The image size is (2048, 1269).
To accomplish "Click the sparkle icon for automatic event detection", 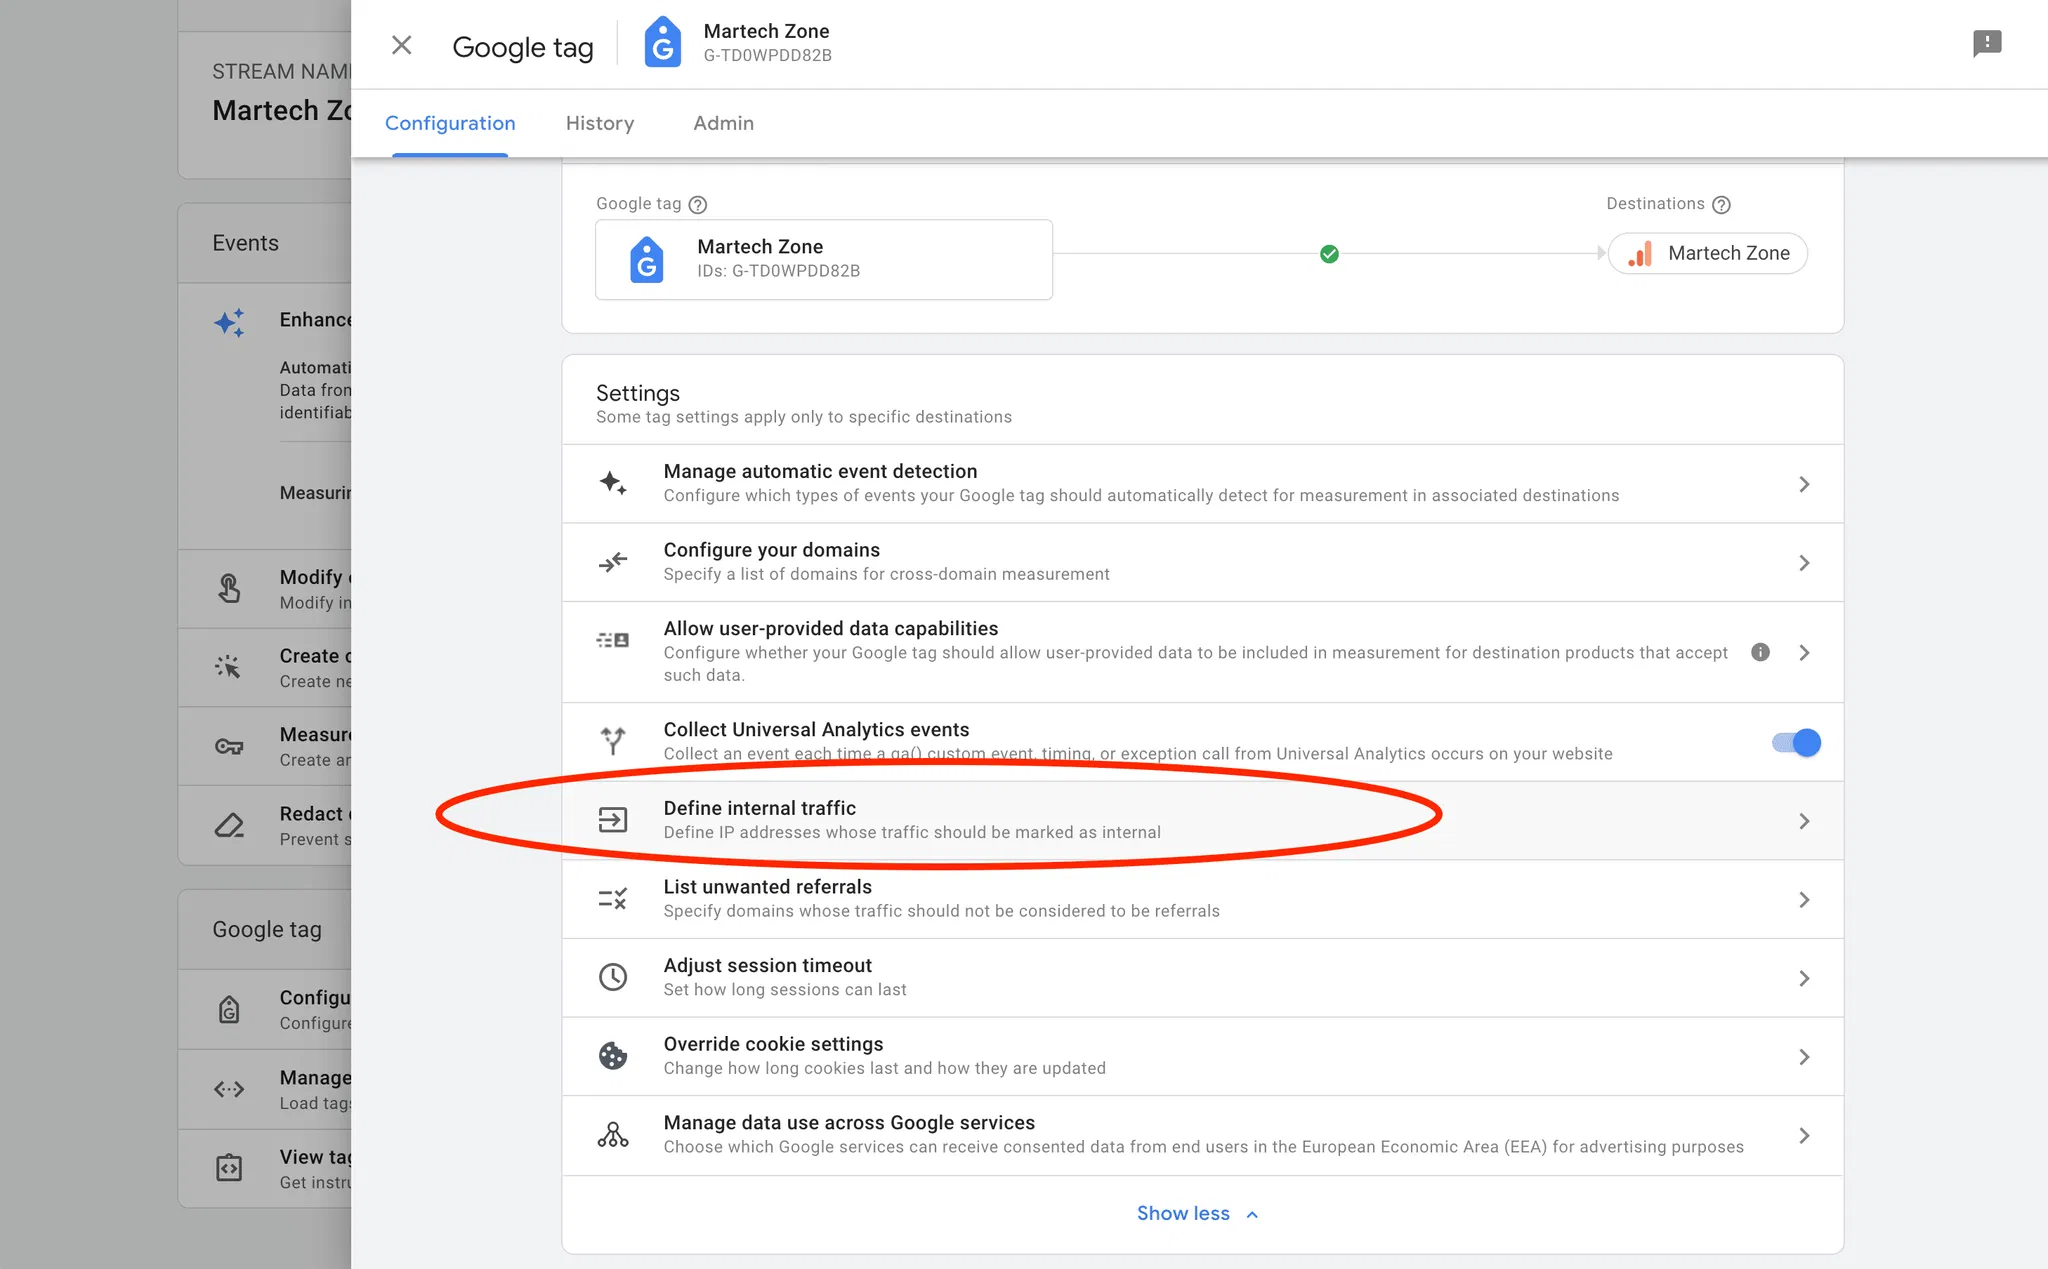I will coord(613,483).
